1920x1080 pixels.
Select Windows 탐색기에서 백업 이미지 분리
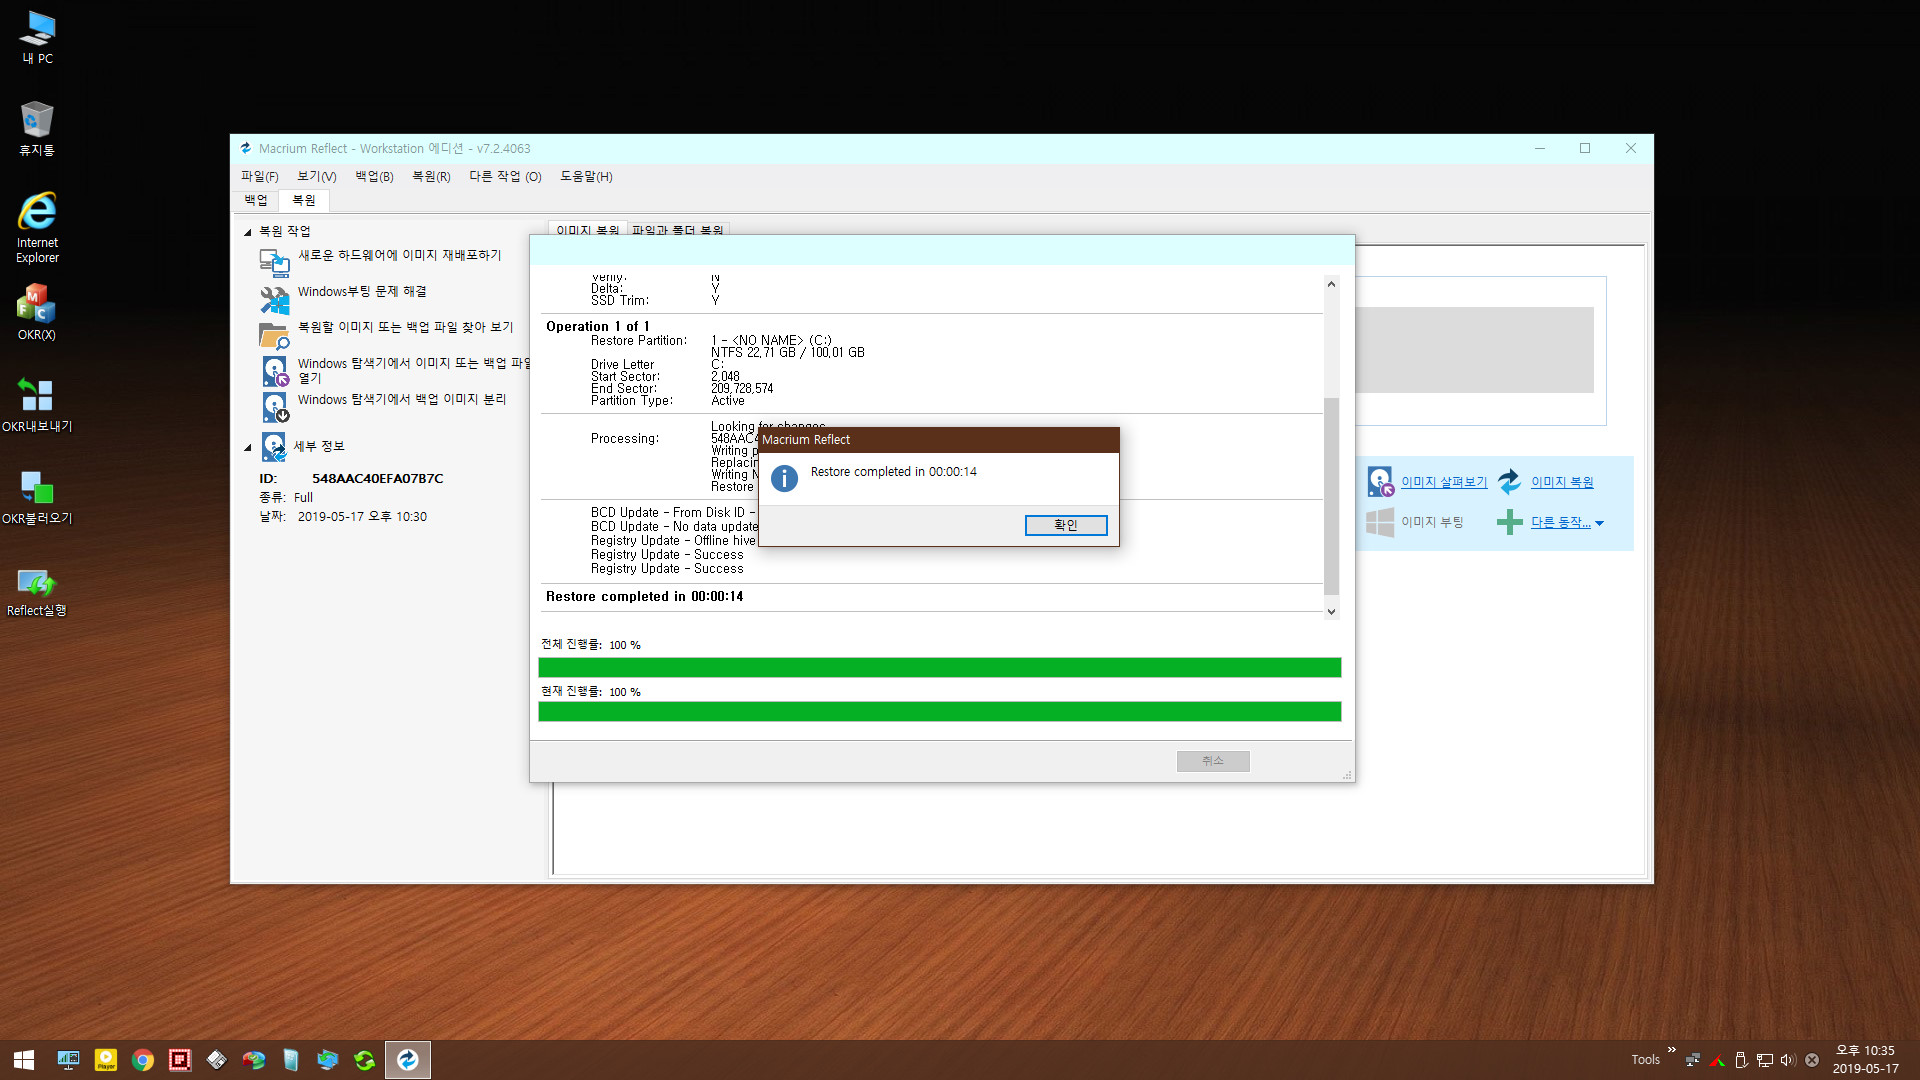coord(402,399)
